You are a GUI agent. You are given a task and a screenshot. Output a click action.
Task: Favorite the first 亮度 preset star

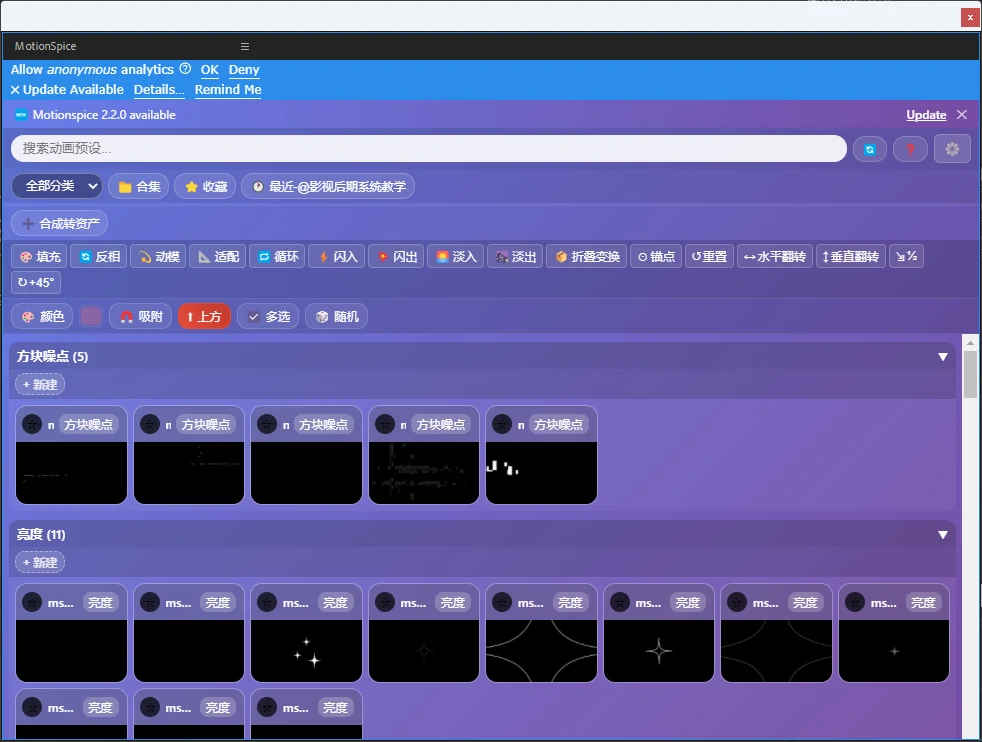click(x=32, y=602)
